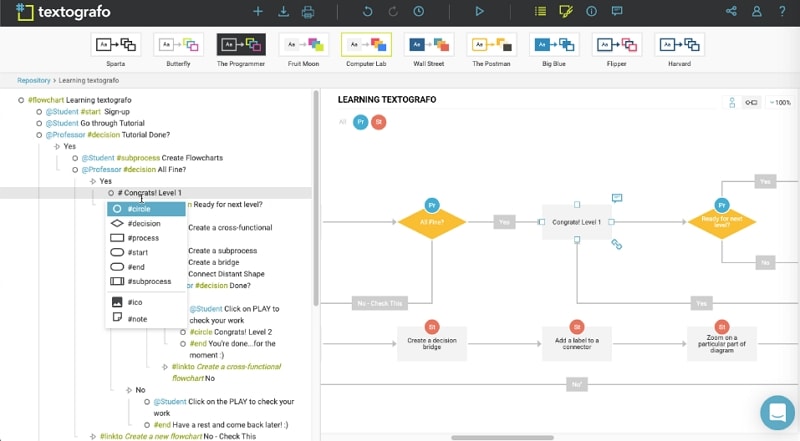Viewport: 800px width, 441px height.
Task: Choose #note from shape menu
Action: click(x=146, y=318)
